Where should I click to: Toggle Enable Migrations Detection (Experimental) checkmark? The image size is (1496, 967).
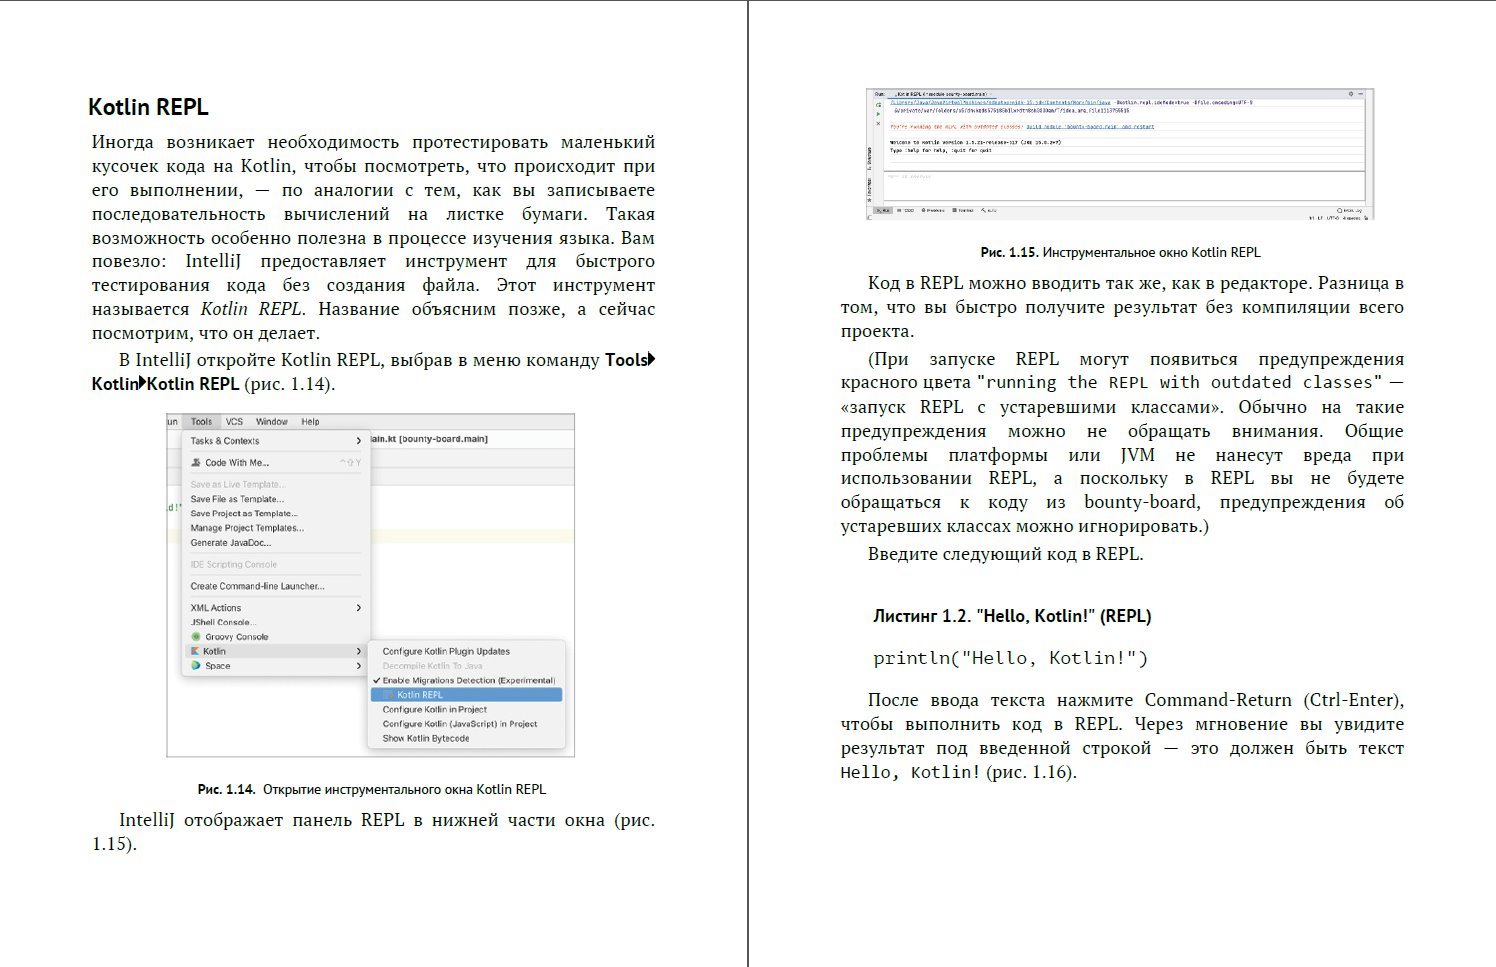coord(377,680)
